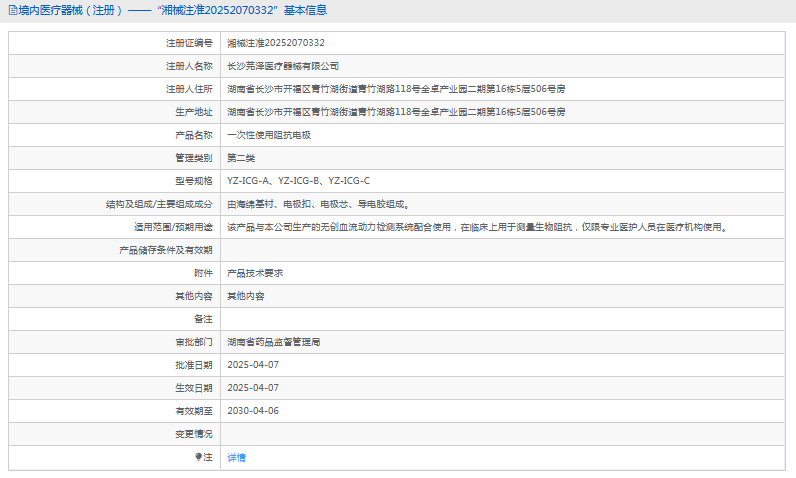Click the 注册证编号 label

(x=189, y=43)
